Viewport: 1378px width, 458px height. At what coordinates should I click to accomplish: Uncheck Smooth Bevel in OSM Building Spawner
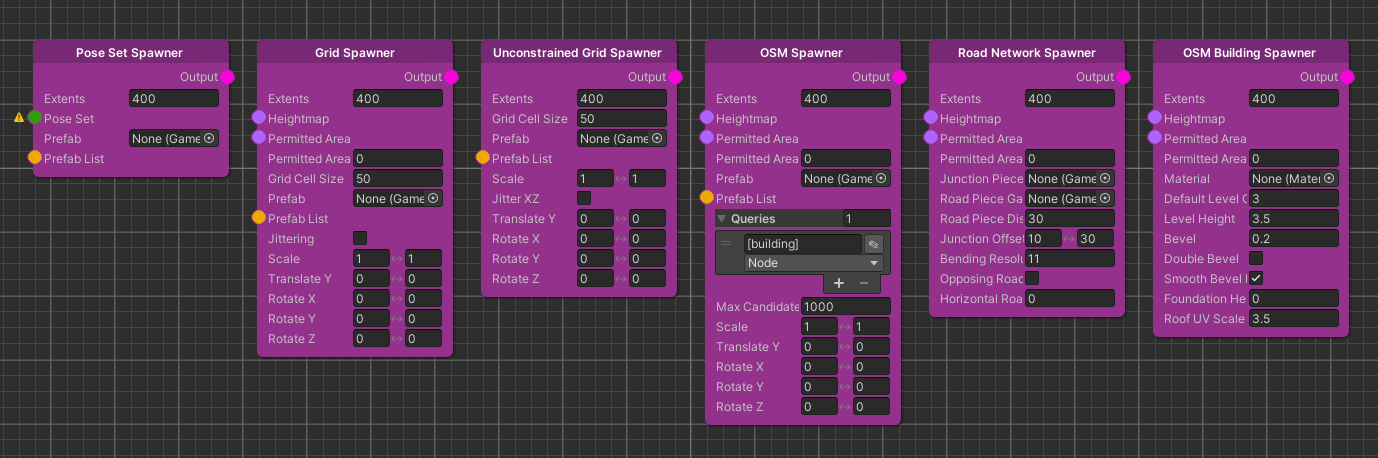click(x=1256, y=278)
